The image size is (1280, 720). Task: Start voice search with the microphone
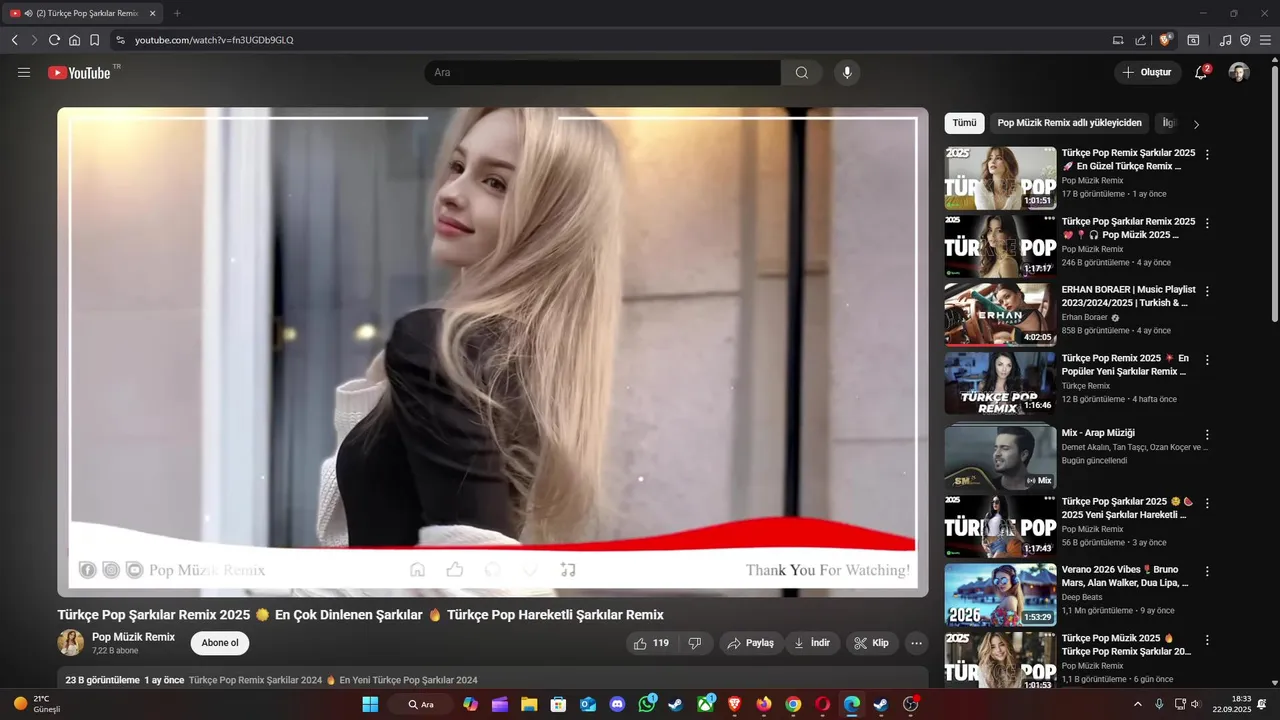[x=847, y=72]
